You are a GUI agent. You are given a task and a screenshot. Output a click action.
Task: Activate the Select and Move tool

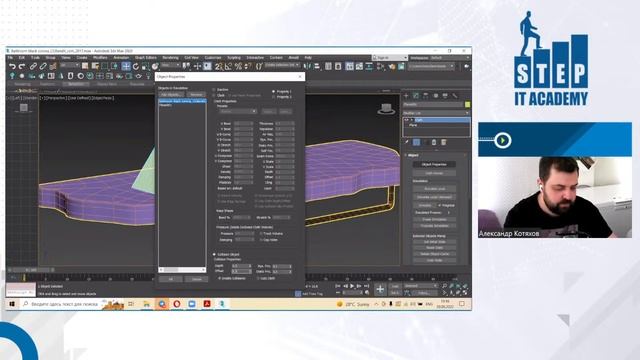click(126, 66)
